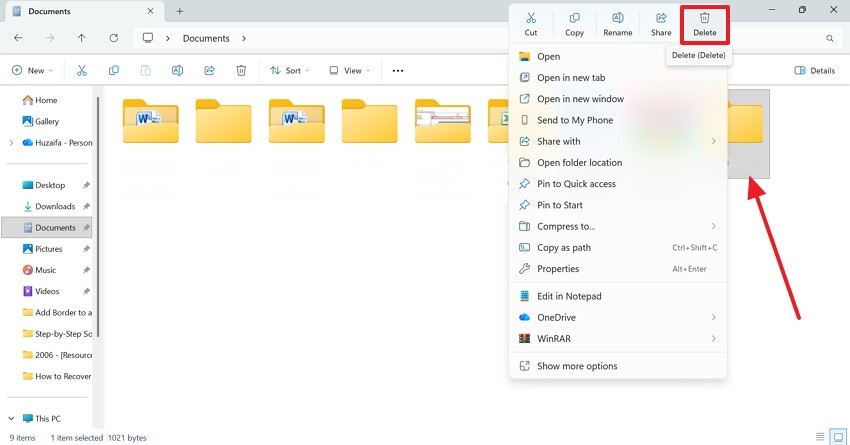Toggle the Details pane

point(814,70)
